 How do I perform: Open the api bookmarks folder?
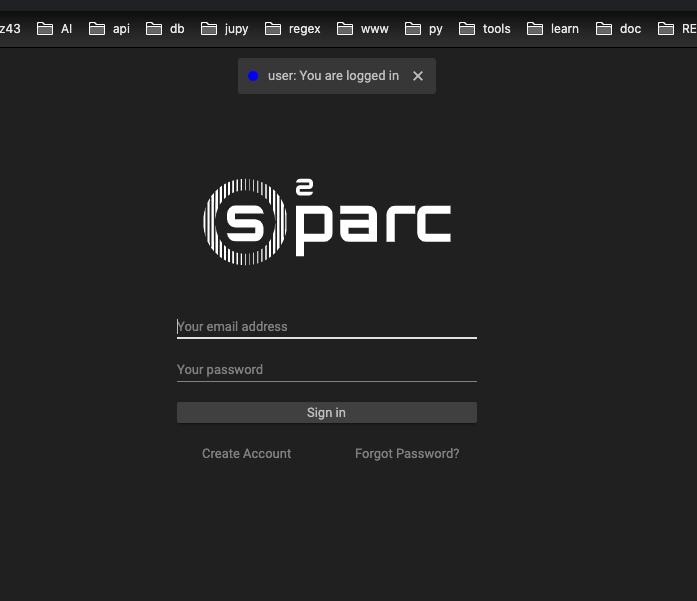tap(109, 29)
